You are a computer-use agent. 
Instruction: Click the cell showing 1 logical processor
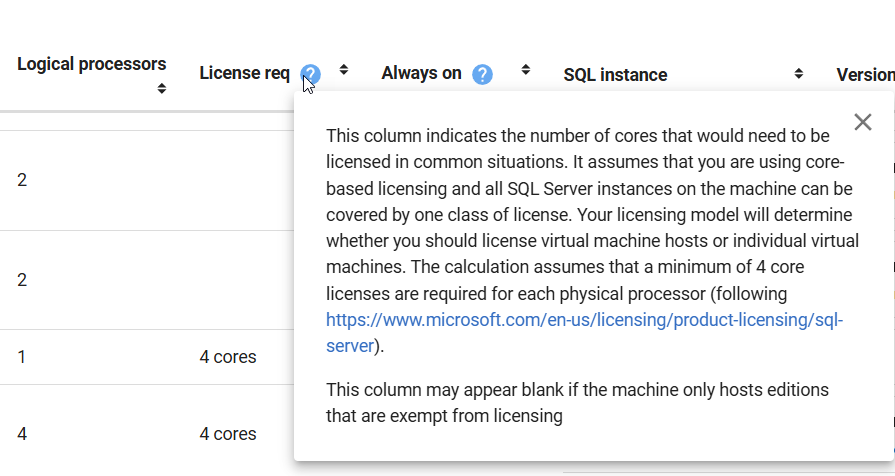pyautogui.click(x=22, y=357)
